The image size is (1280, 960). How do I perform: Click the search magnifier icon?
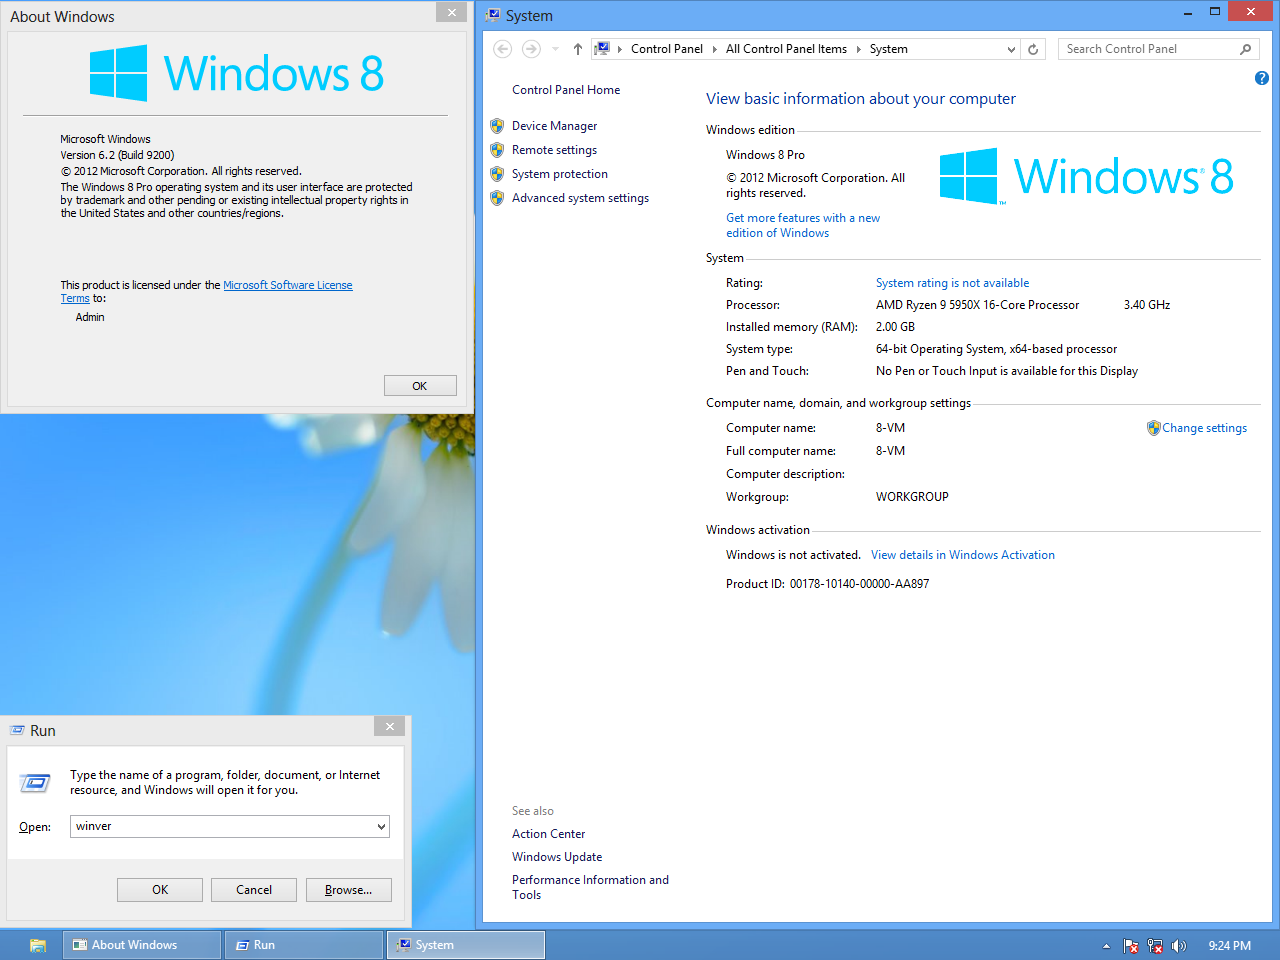pyautogui.click(x=1245, y=49)
